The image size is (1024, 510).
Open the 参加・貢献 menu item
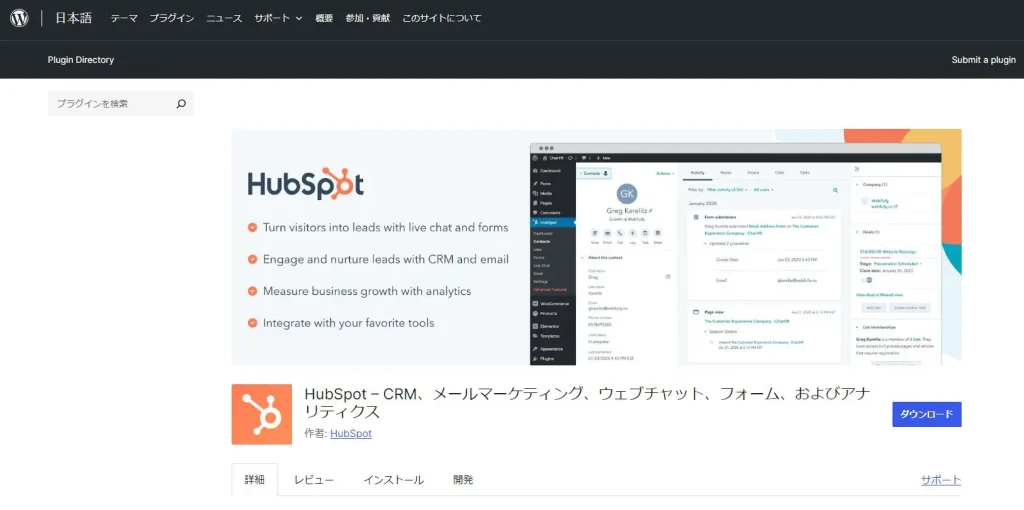tap(368, 18)
